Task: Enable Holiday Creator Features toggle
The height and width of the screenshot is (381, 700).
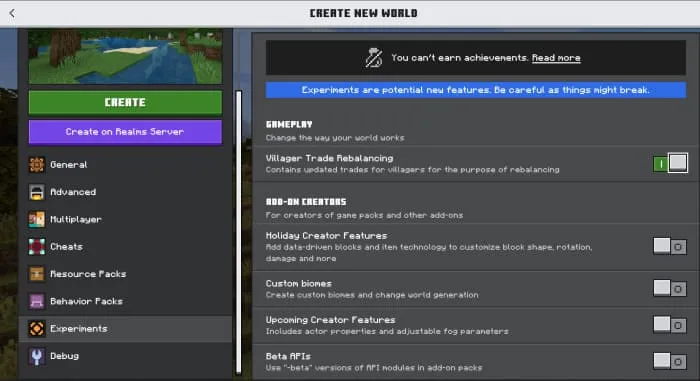Action: point(670,247)
